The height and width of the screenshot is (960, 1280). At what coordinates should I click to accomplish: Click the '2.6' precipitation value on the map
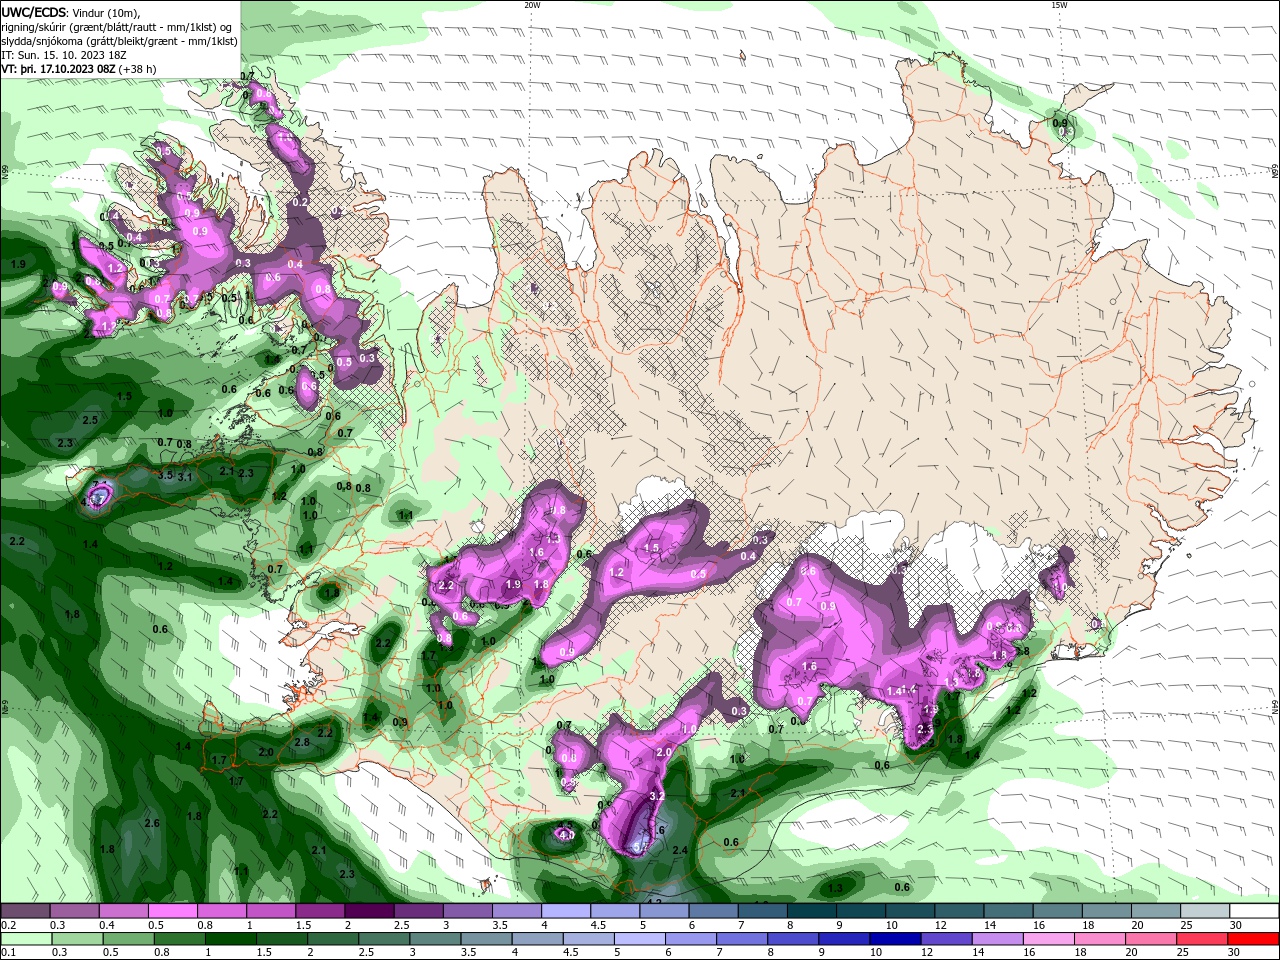tap(152, 823)
